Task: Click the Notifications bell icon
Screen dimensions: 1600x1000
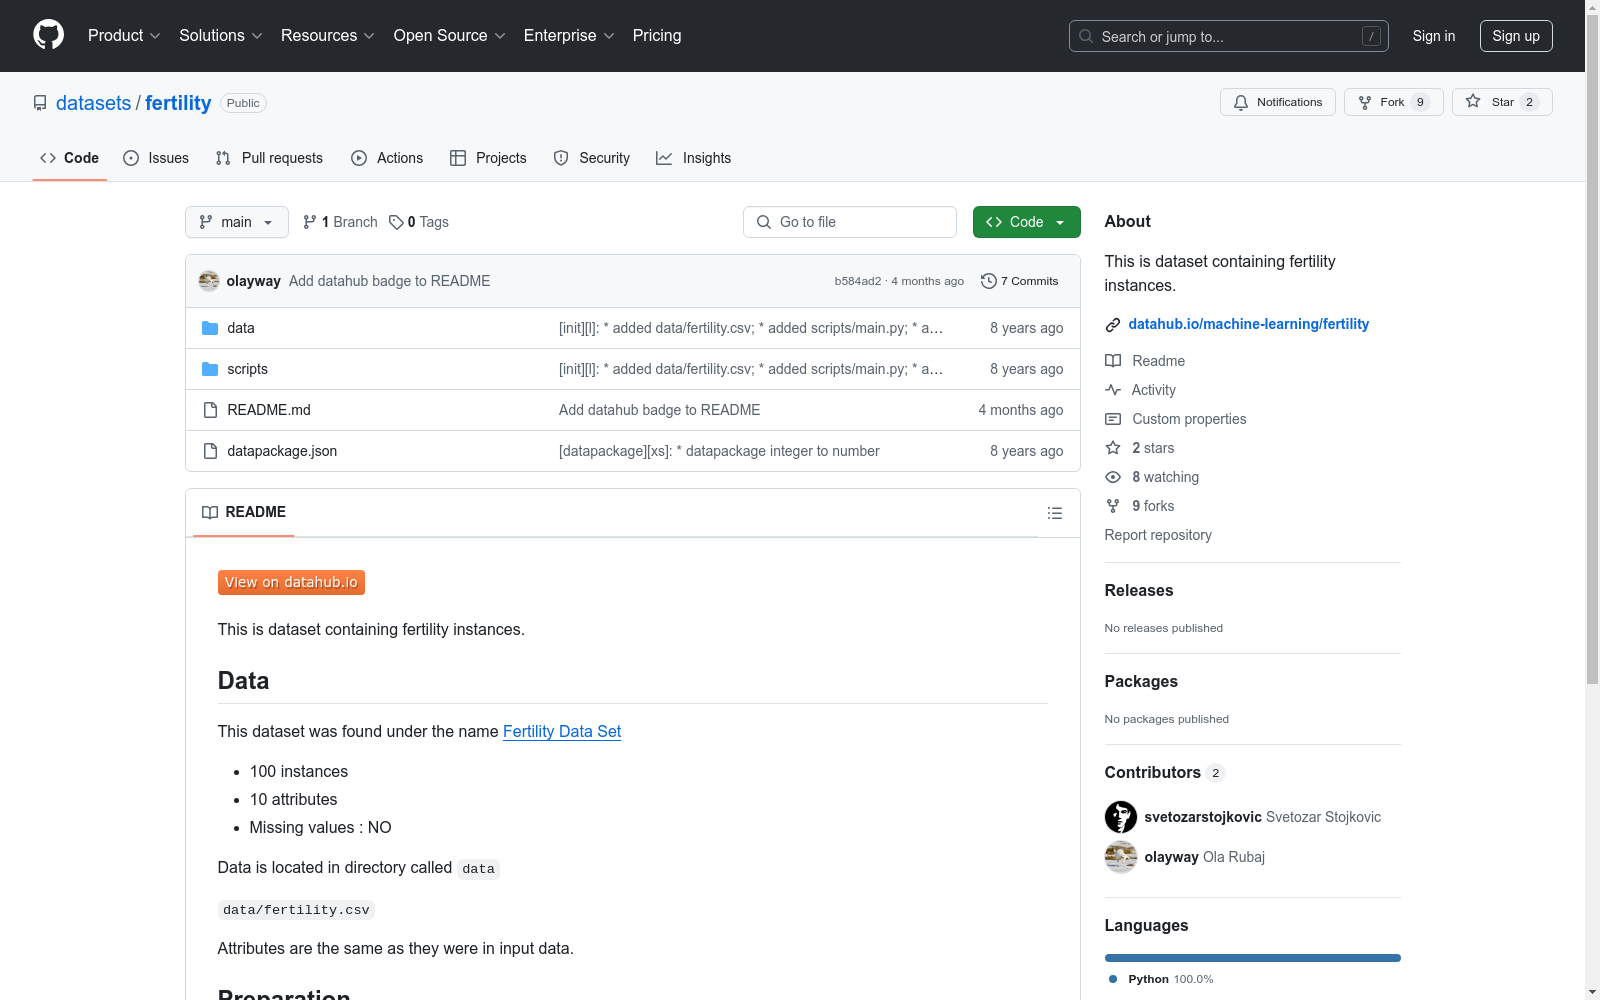Action: [x=1241, y=102]
